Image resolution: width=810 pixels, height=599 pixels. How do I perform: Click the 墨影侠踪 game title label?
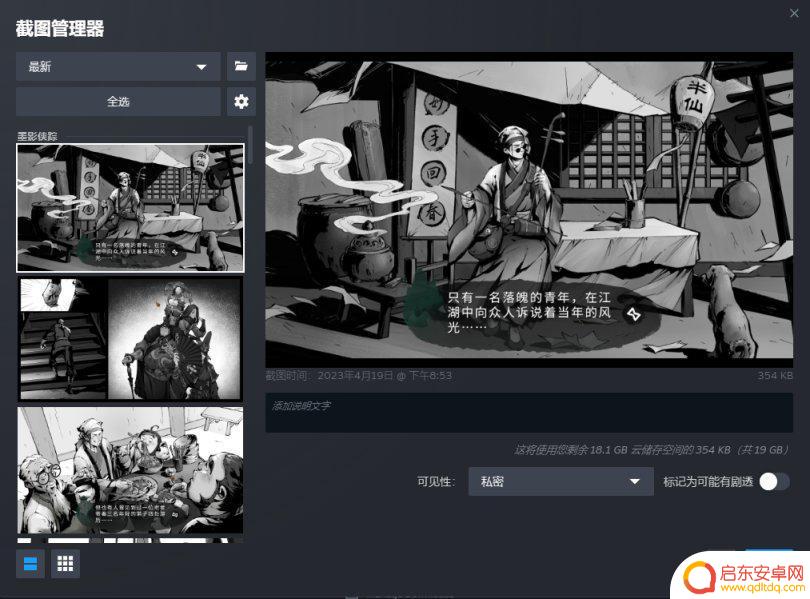[37, 136]
